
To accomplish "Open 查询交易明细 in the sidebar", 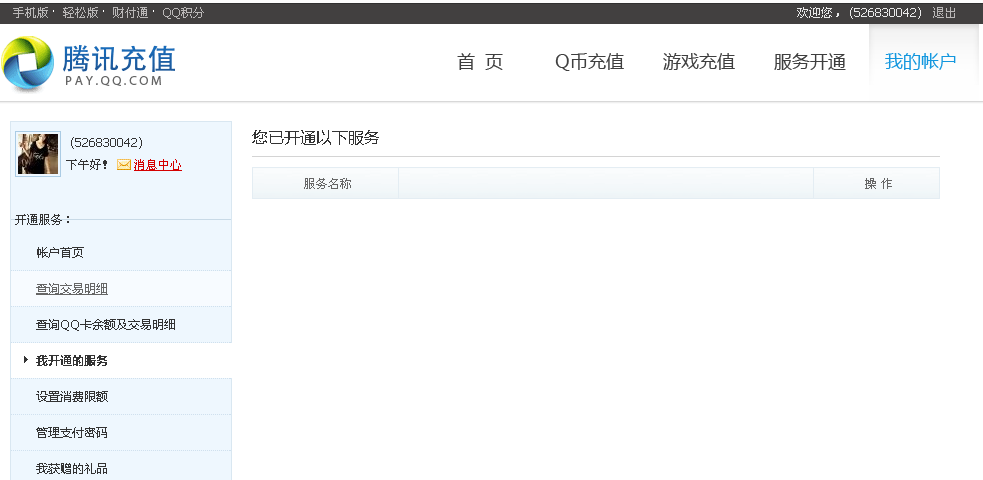I will click(71, 289).
